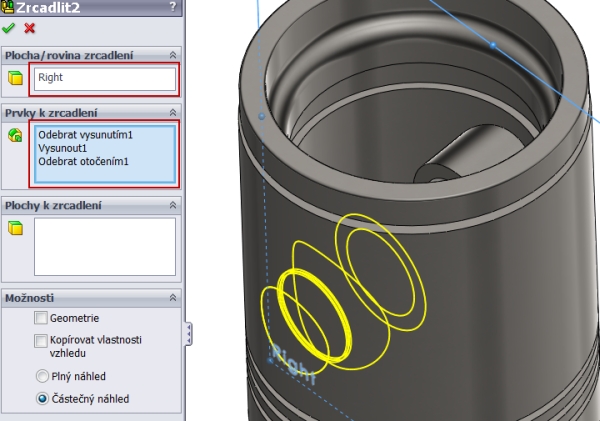Toggle Kopírovat vlastnosti vzhledu checkbox
This screenshot has width=600, height=421.
tap(41, 341)
